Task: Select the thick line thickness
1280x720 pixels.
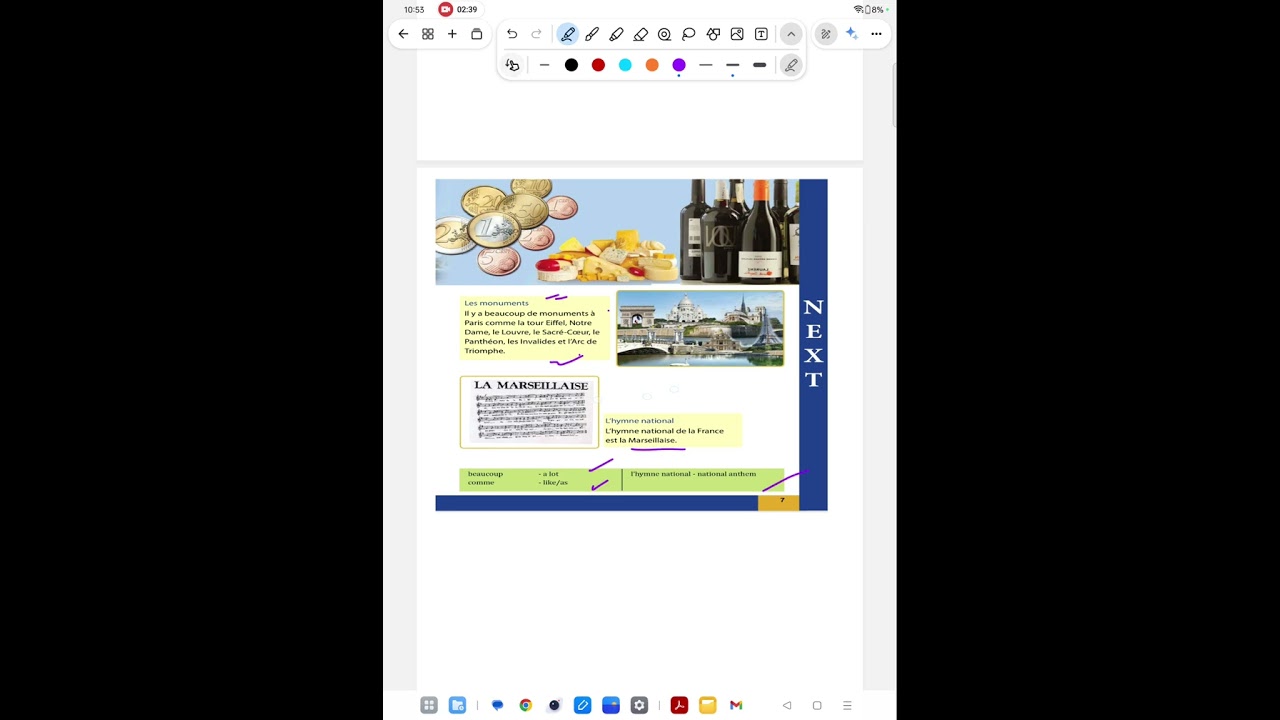Action: coord(760,65)
